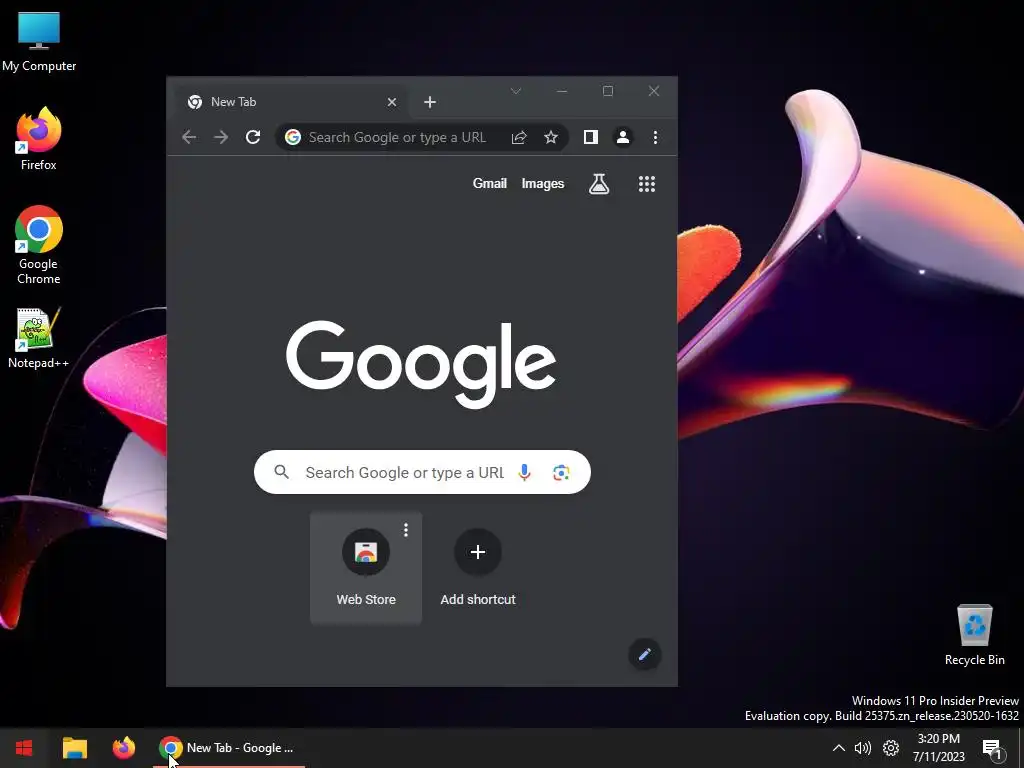
Task: Select the Recycle Bin icon
Action: coord(974,635)
